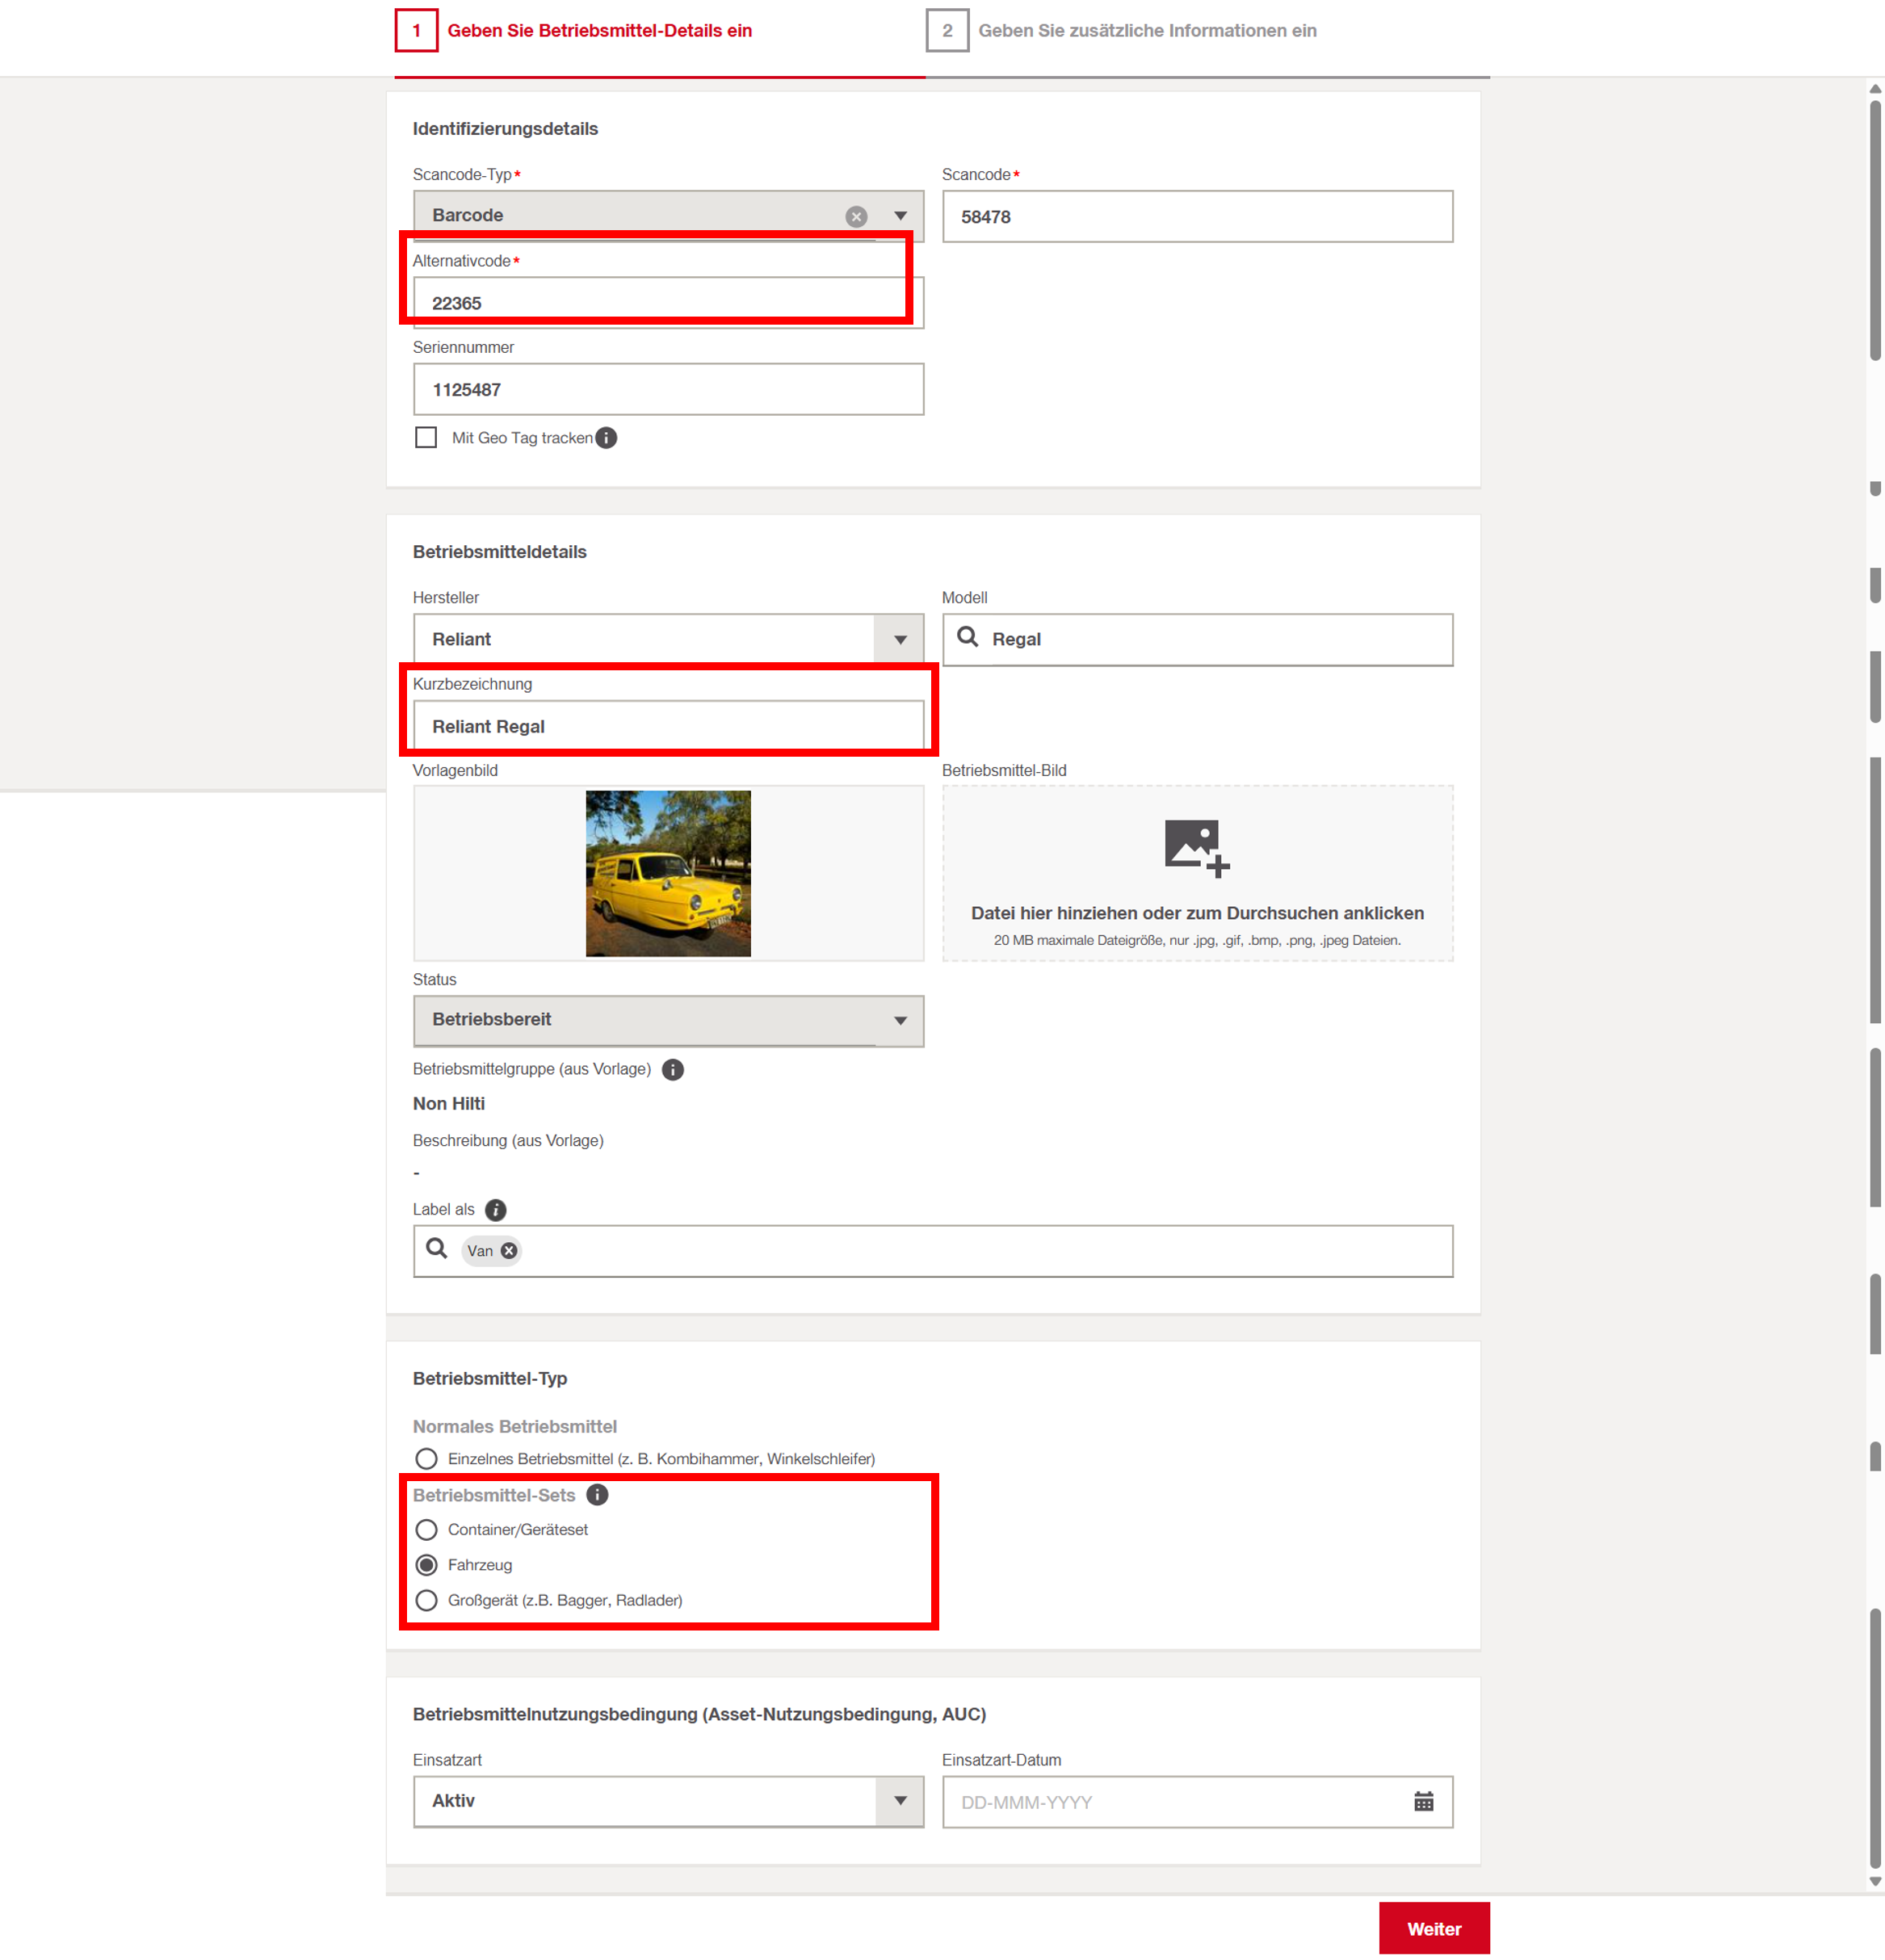
Task: Open the Einsatzart-Datum calendar picker
Action: [x=1424, y=1802]
